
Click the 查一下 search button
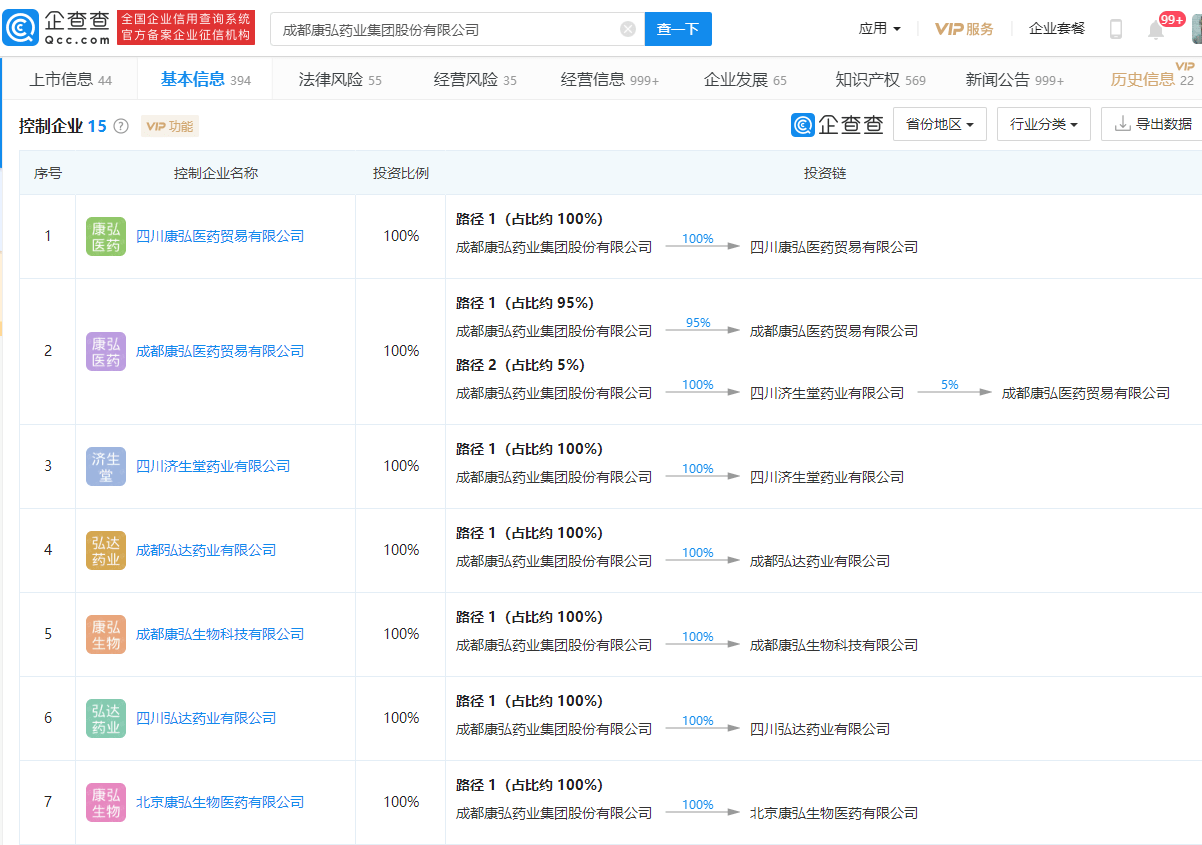tap(678, 29)
